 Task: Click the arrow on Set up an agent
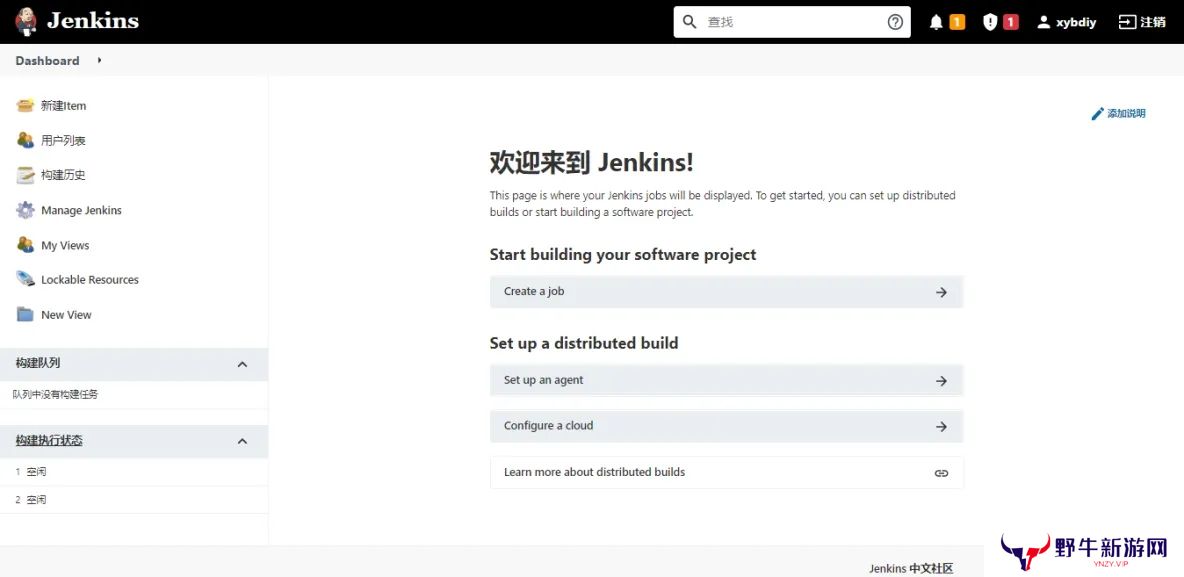point(941,381)
